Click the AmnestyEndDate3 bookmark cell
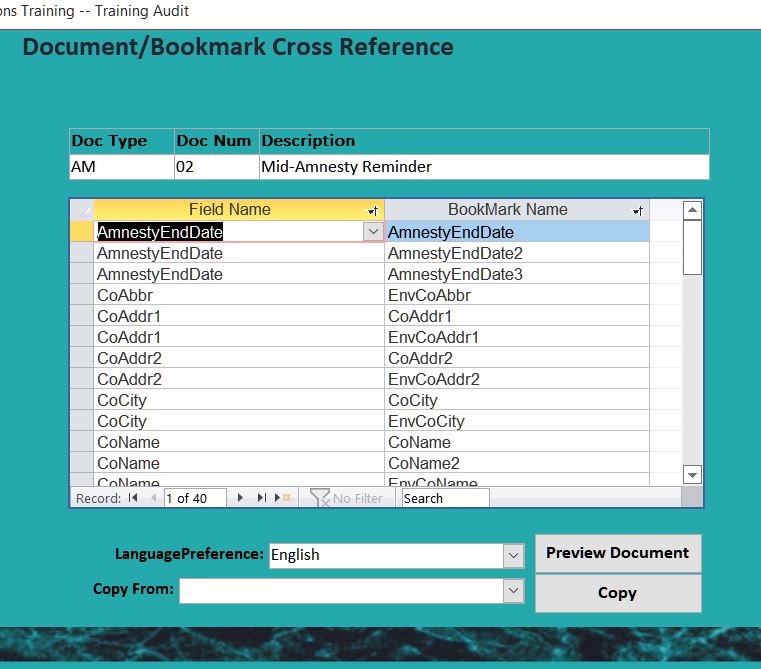The height and width of the screenshot is (669, 761). 517,274
